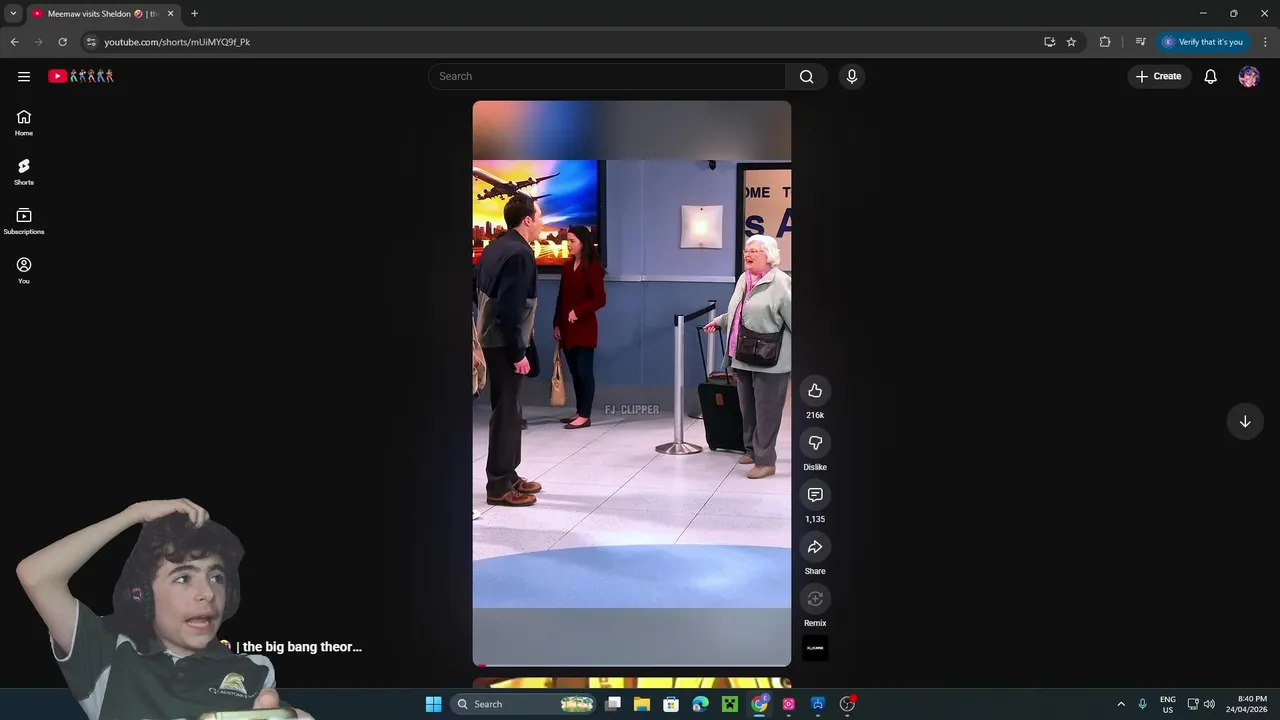Reload the page in Chrome

[x=62, y=42]
